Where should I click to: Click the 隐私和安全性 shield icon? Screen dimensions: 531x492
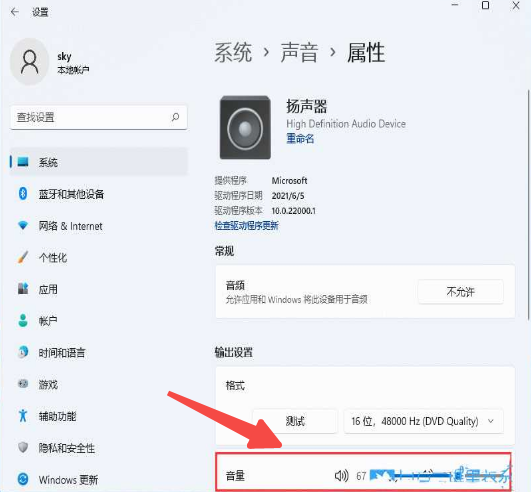(23, 447)
